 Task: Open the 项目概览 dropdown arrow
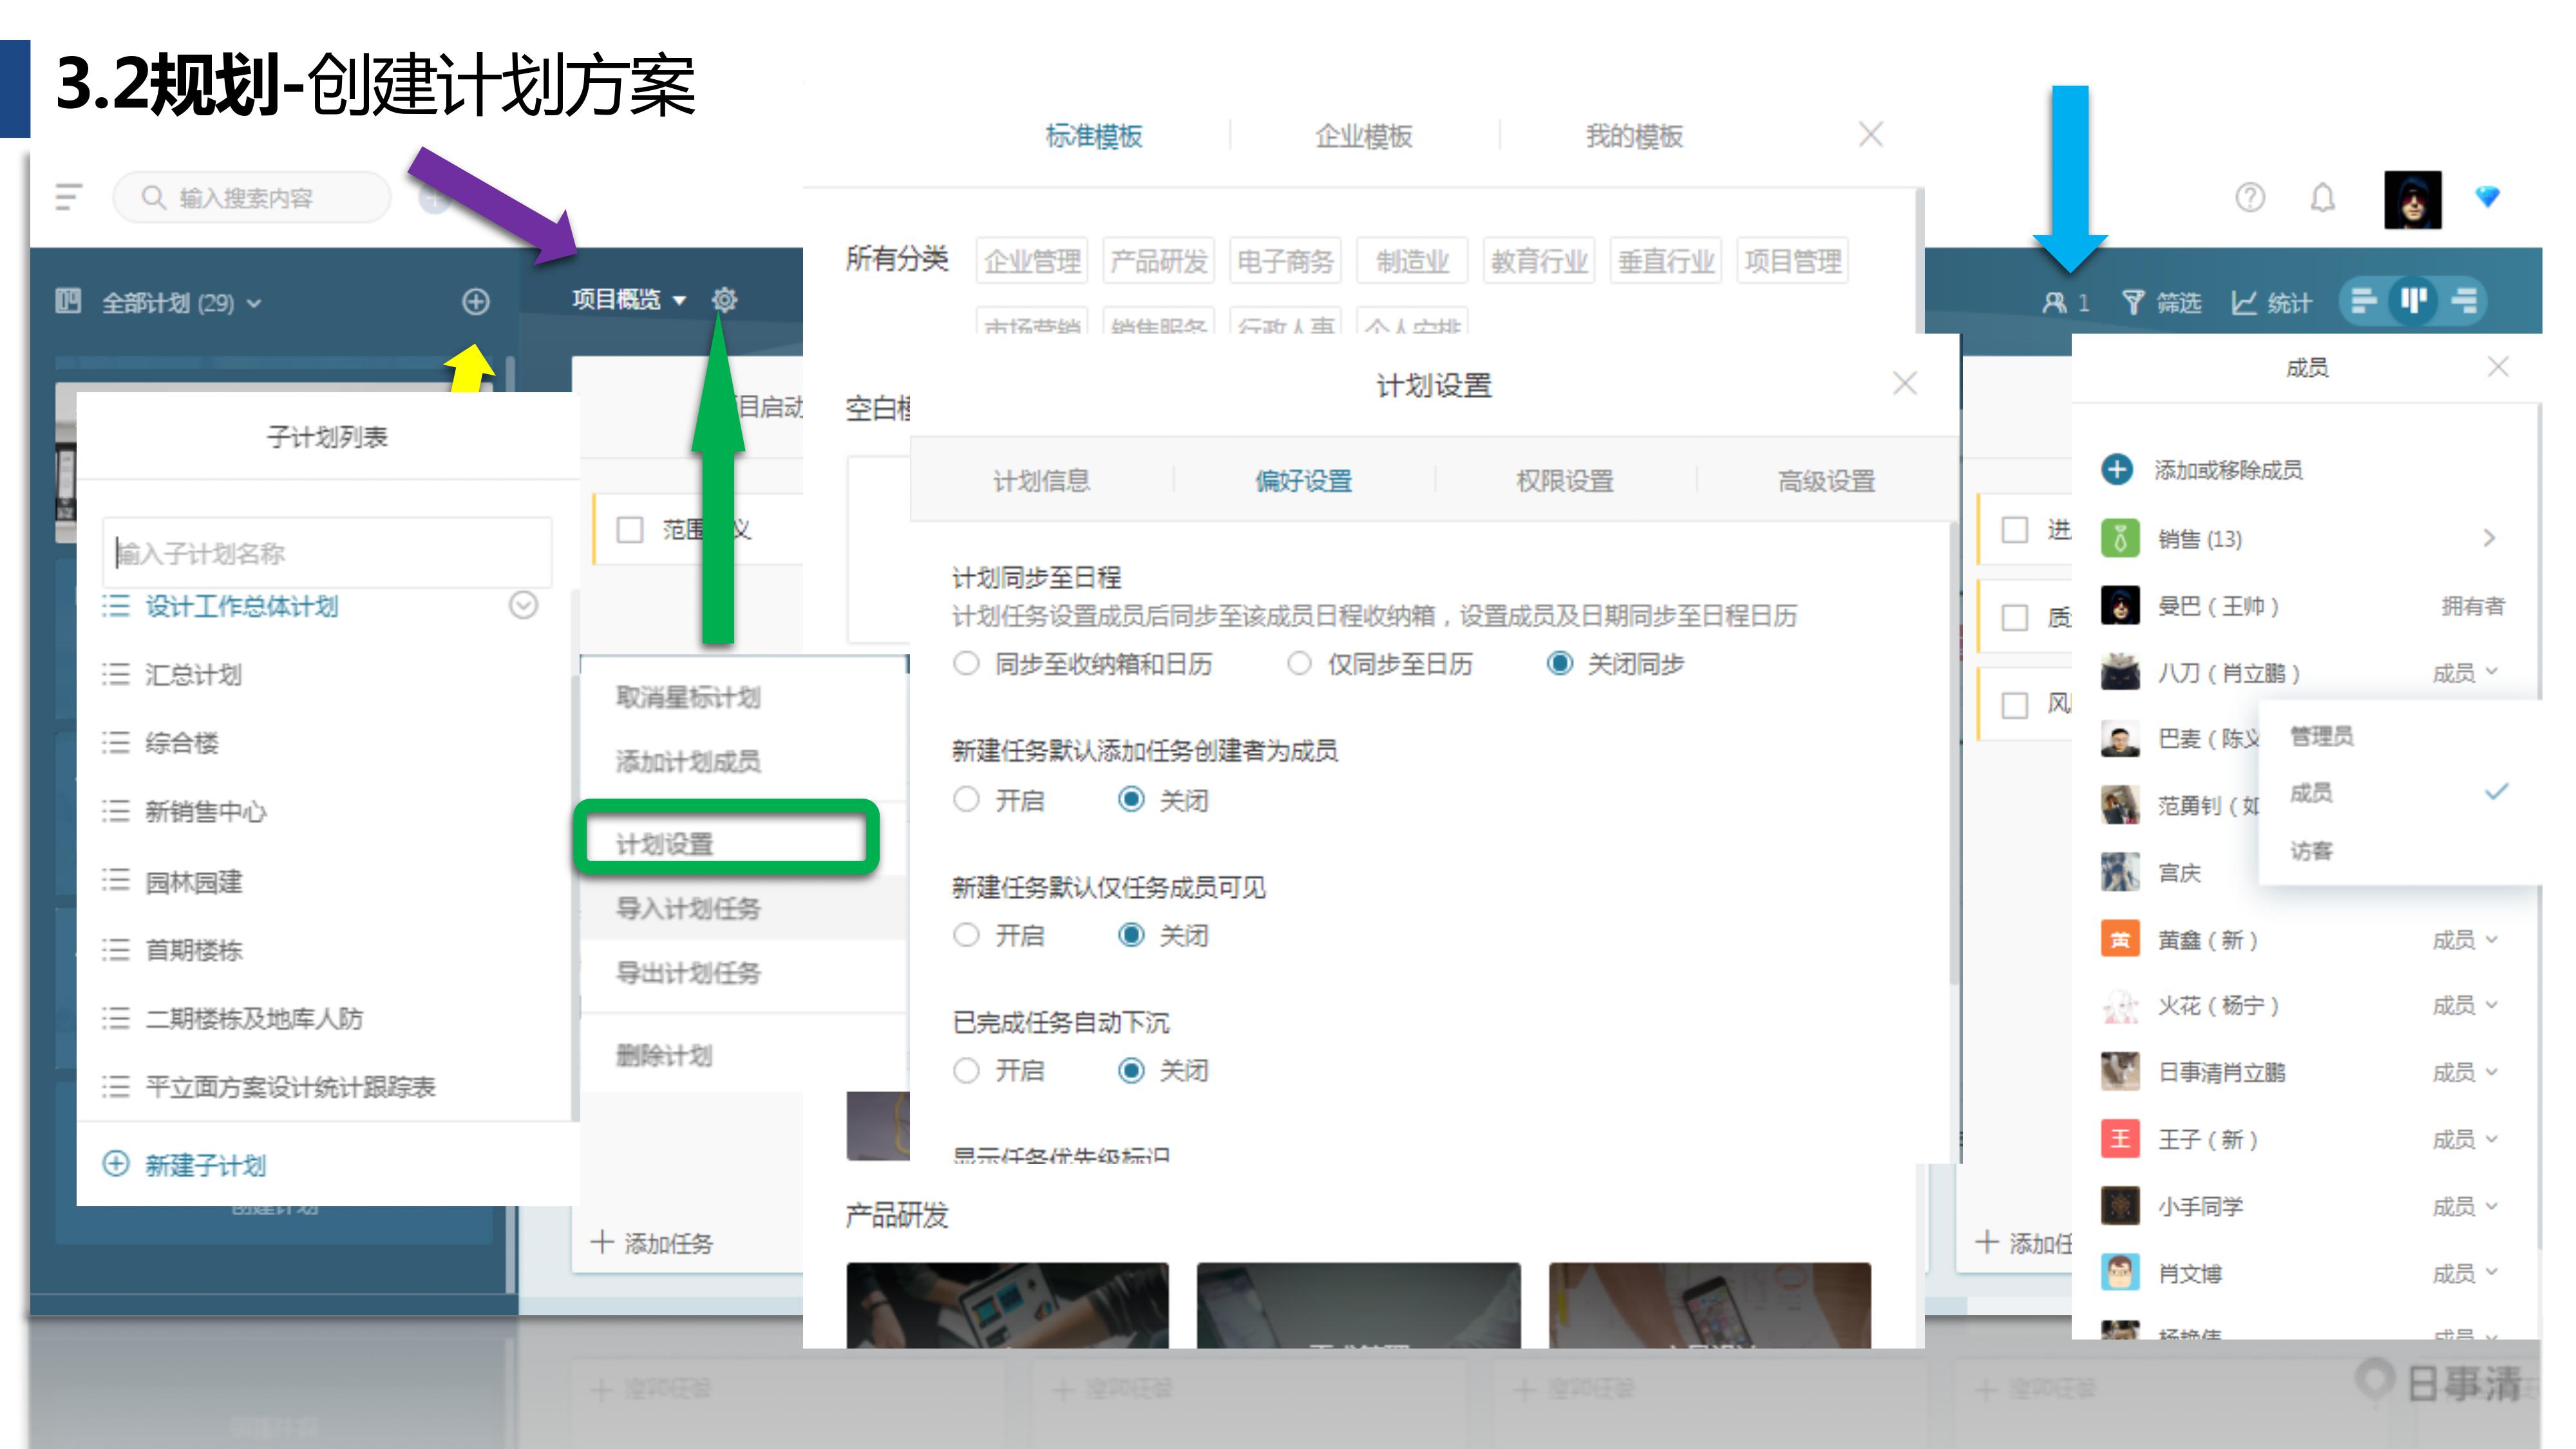[x=680, y=300]
